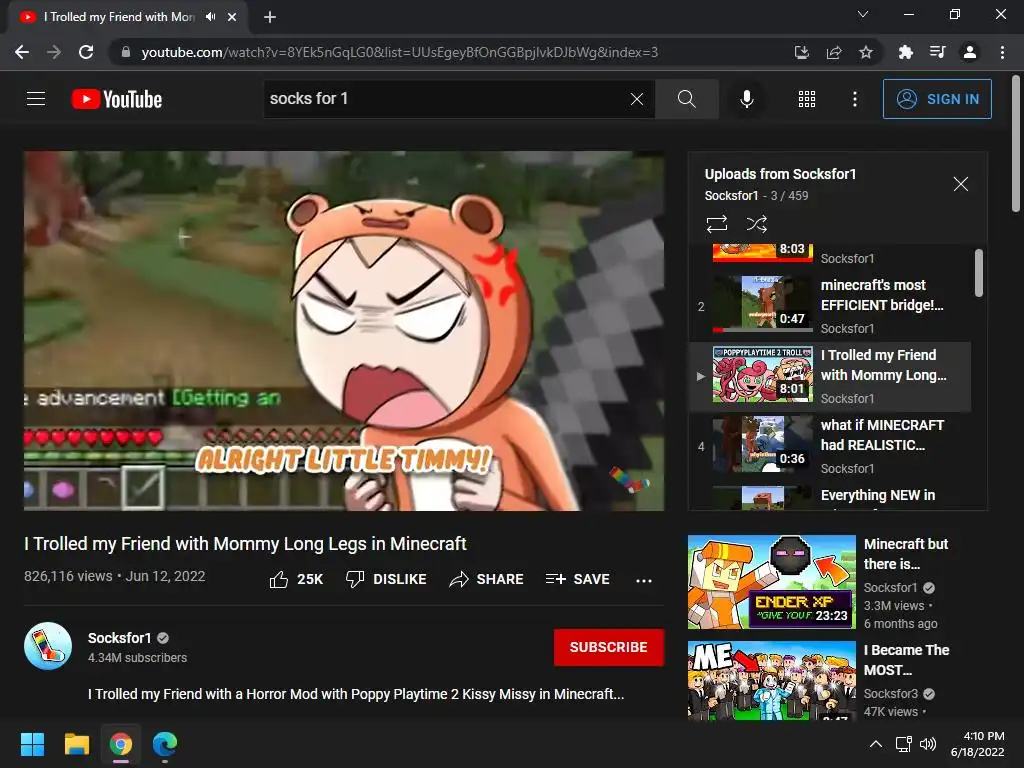This screenshot has width=1024, height=768.
Task: Open File Explorer from taskbar
Action: (x=76, y=744)
